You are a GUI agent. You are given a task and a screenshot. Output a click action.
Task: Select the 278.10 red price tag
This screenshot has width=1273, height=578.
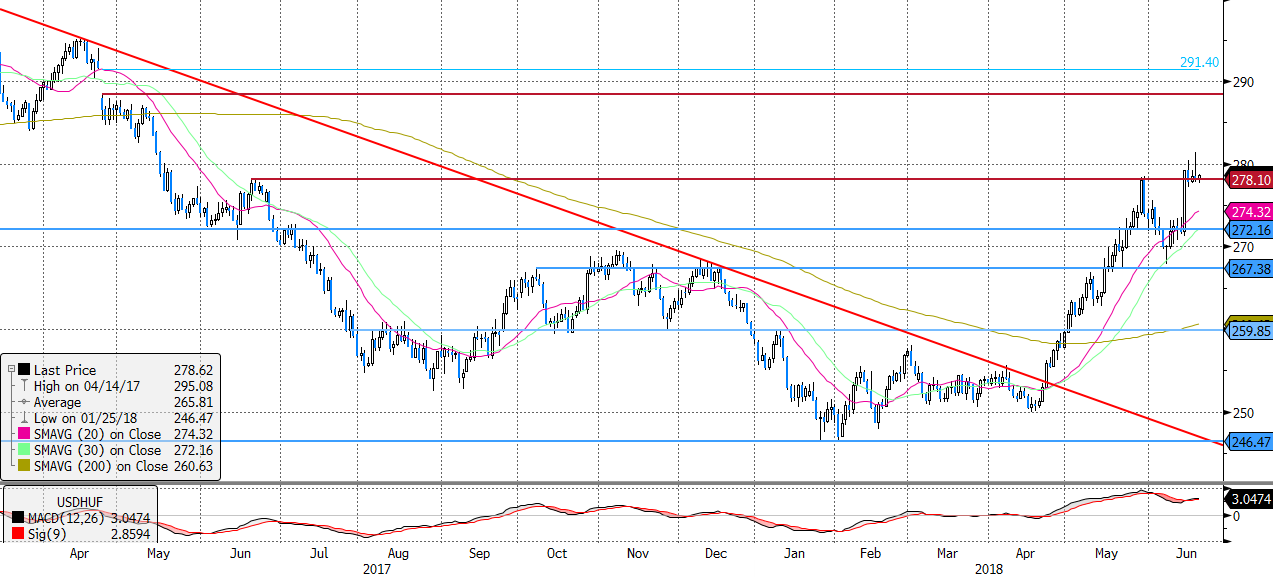[x=1249, y=180]
